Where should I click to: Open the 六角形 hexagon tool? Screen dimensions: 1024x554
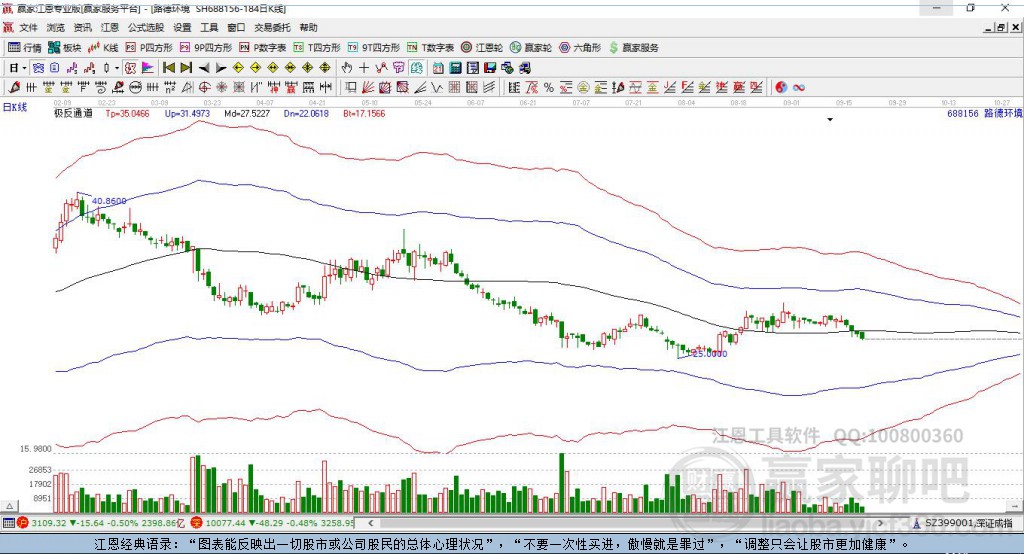tap(580, 48)
